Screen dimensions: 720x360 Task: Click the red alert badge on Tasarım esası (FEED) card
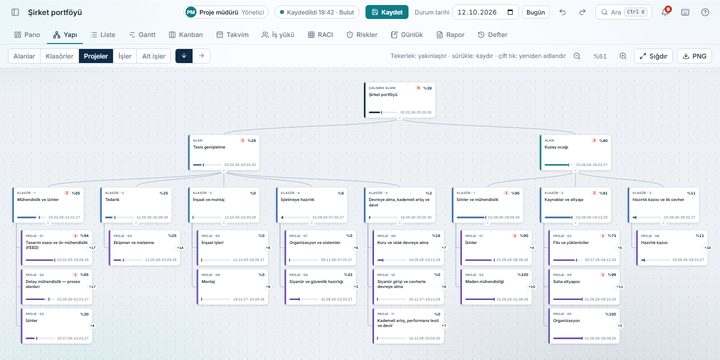coord(75,236)
